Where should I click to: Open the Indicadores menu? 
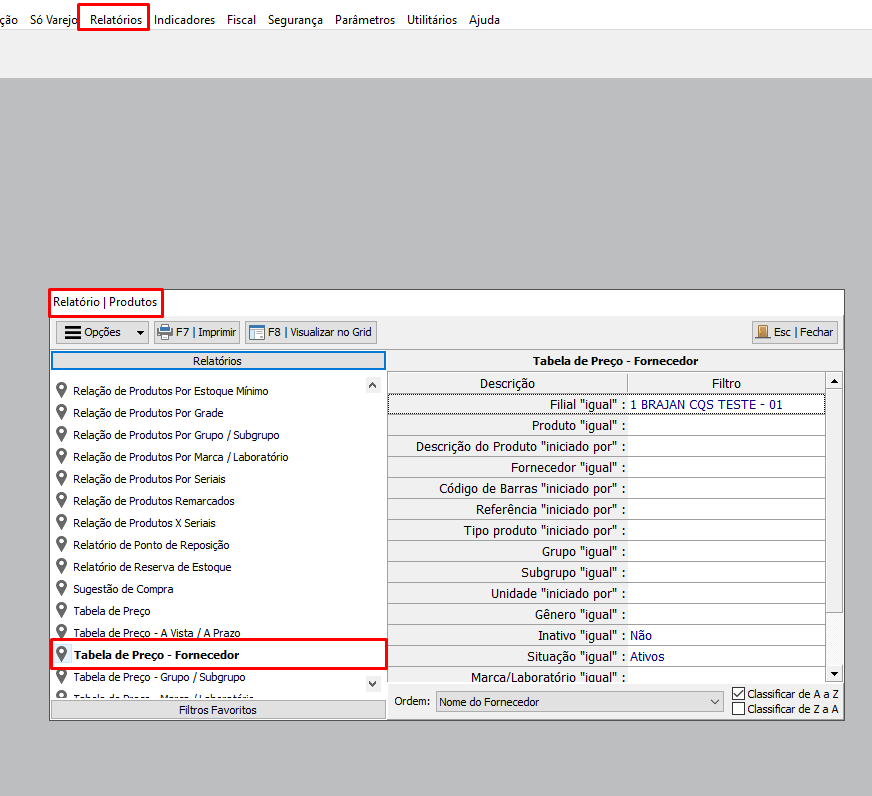click(x=184, y=19)
